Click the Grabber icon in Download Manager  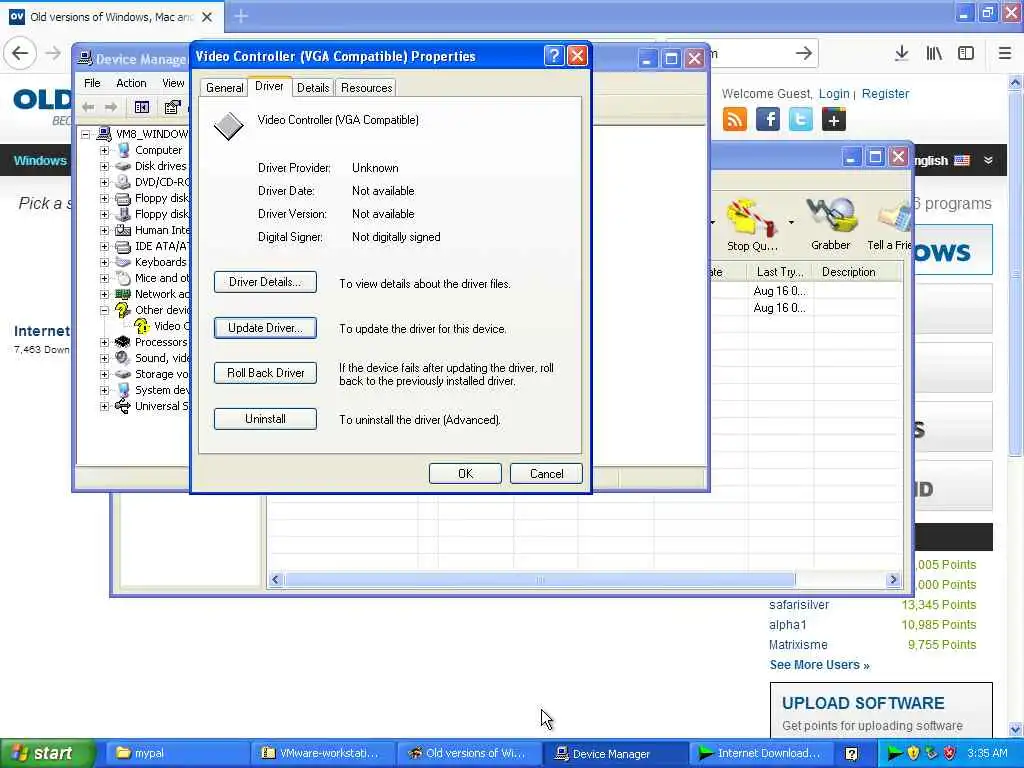click(831, 225)
